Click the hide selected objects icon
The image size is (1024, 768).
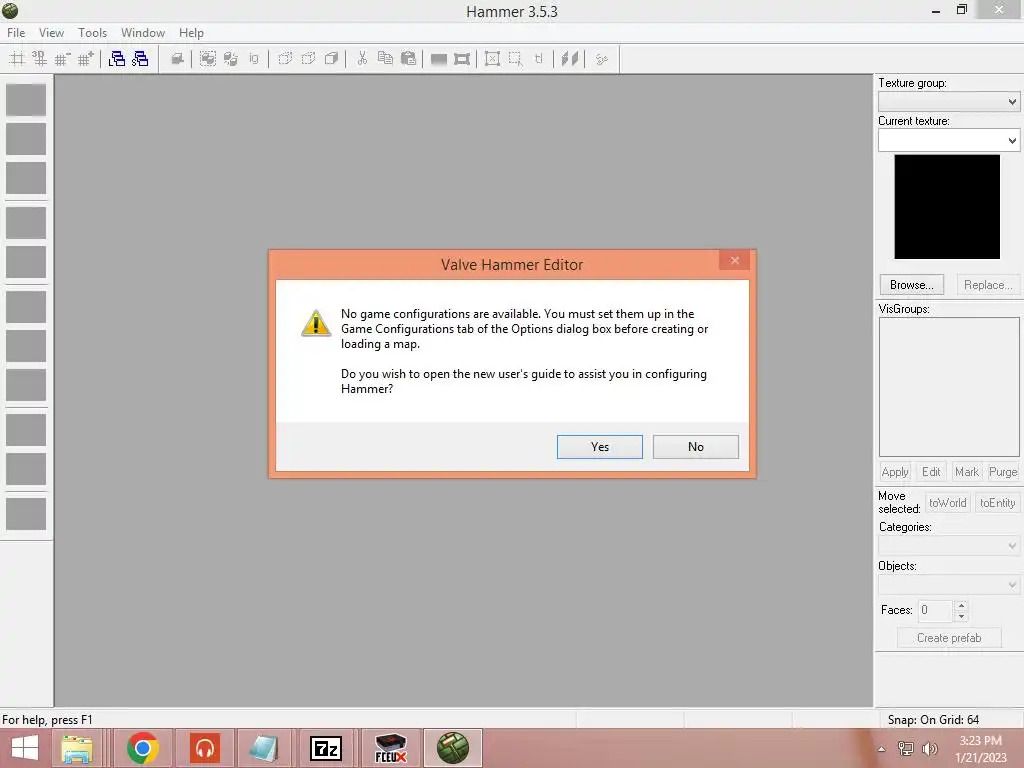click(285, 59)
